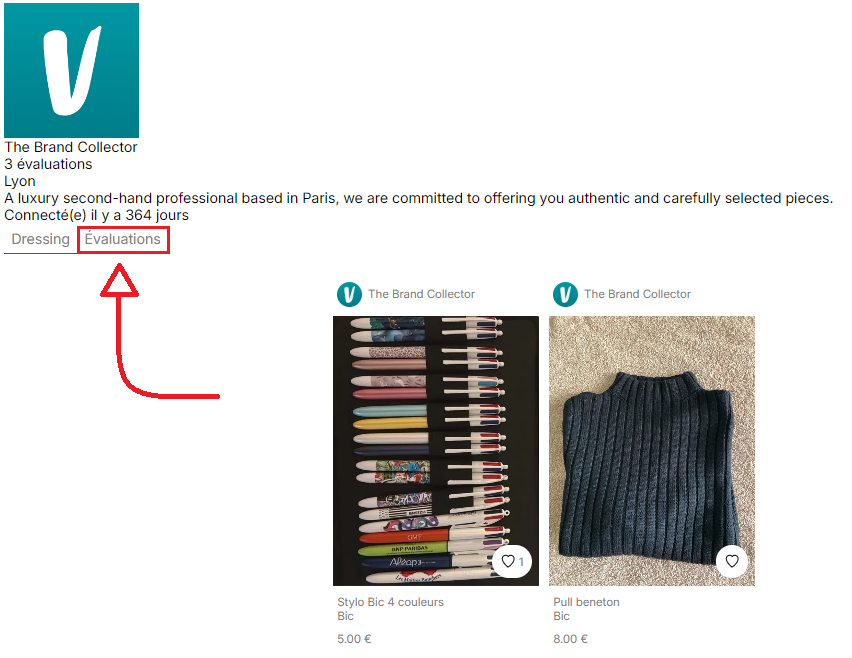Viewport: 852px width, 658px height.
Task: Click the 8.00 € price
Action: (x=571, y=639)
